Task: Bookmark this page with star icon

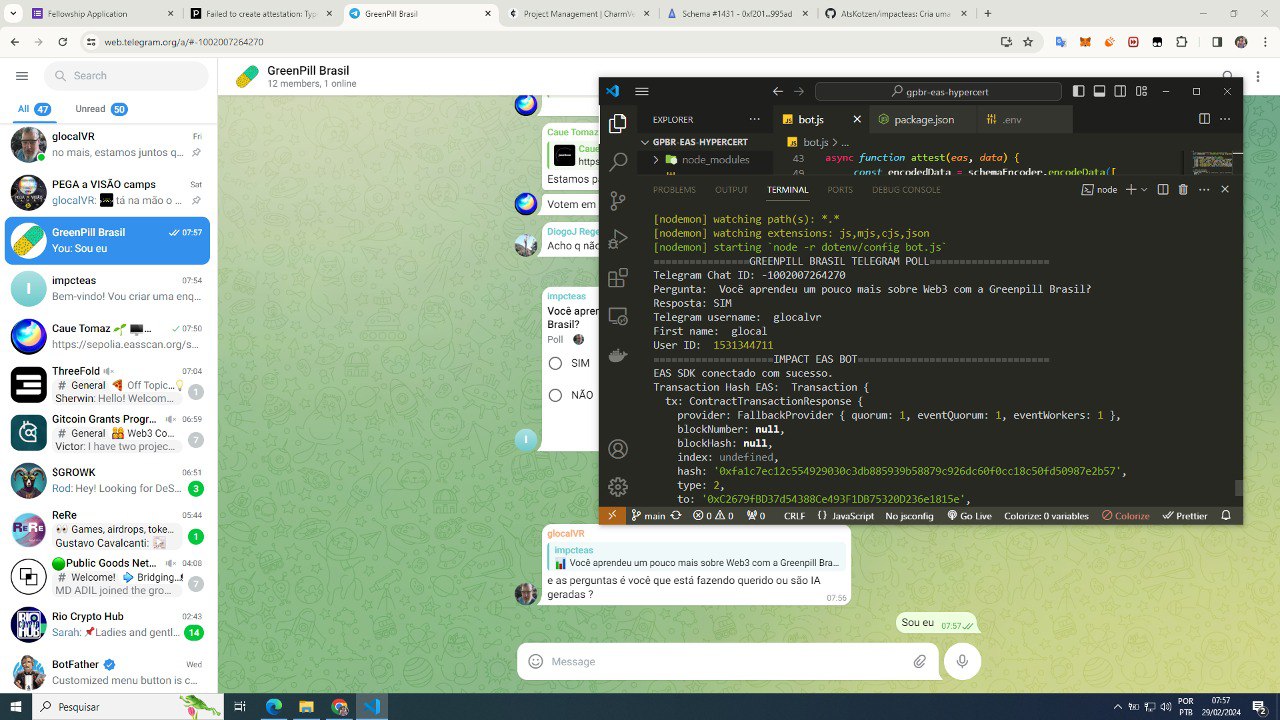Action: coord(1028,42)
